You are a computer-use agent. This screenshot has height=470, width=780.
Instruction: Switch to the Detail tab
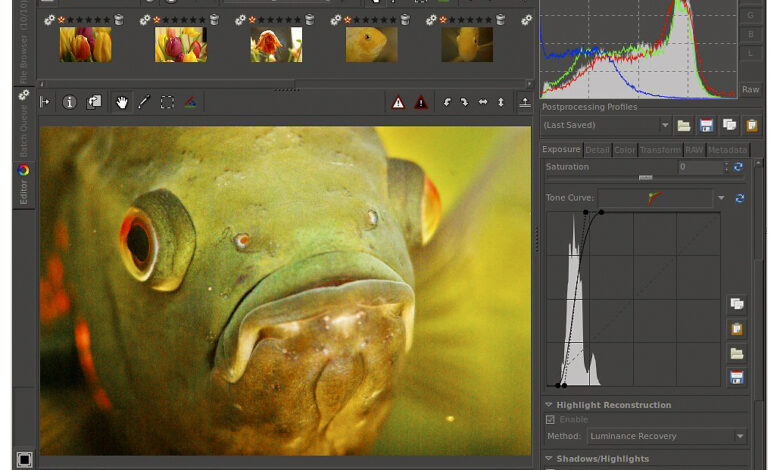(597, 150)
